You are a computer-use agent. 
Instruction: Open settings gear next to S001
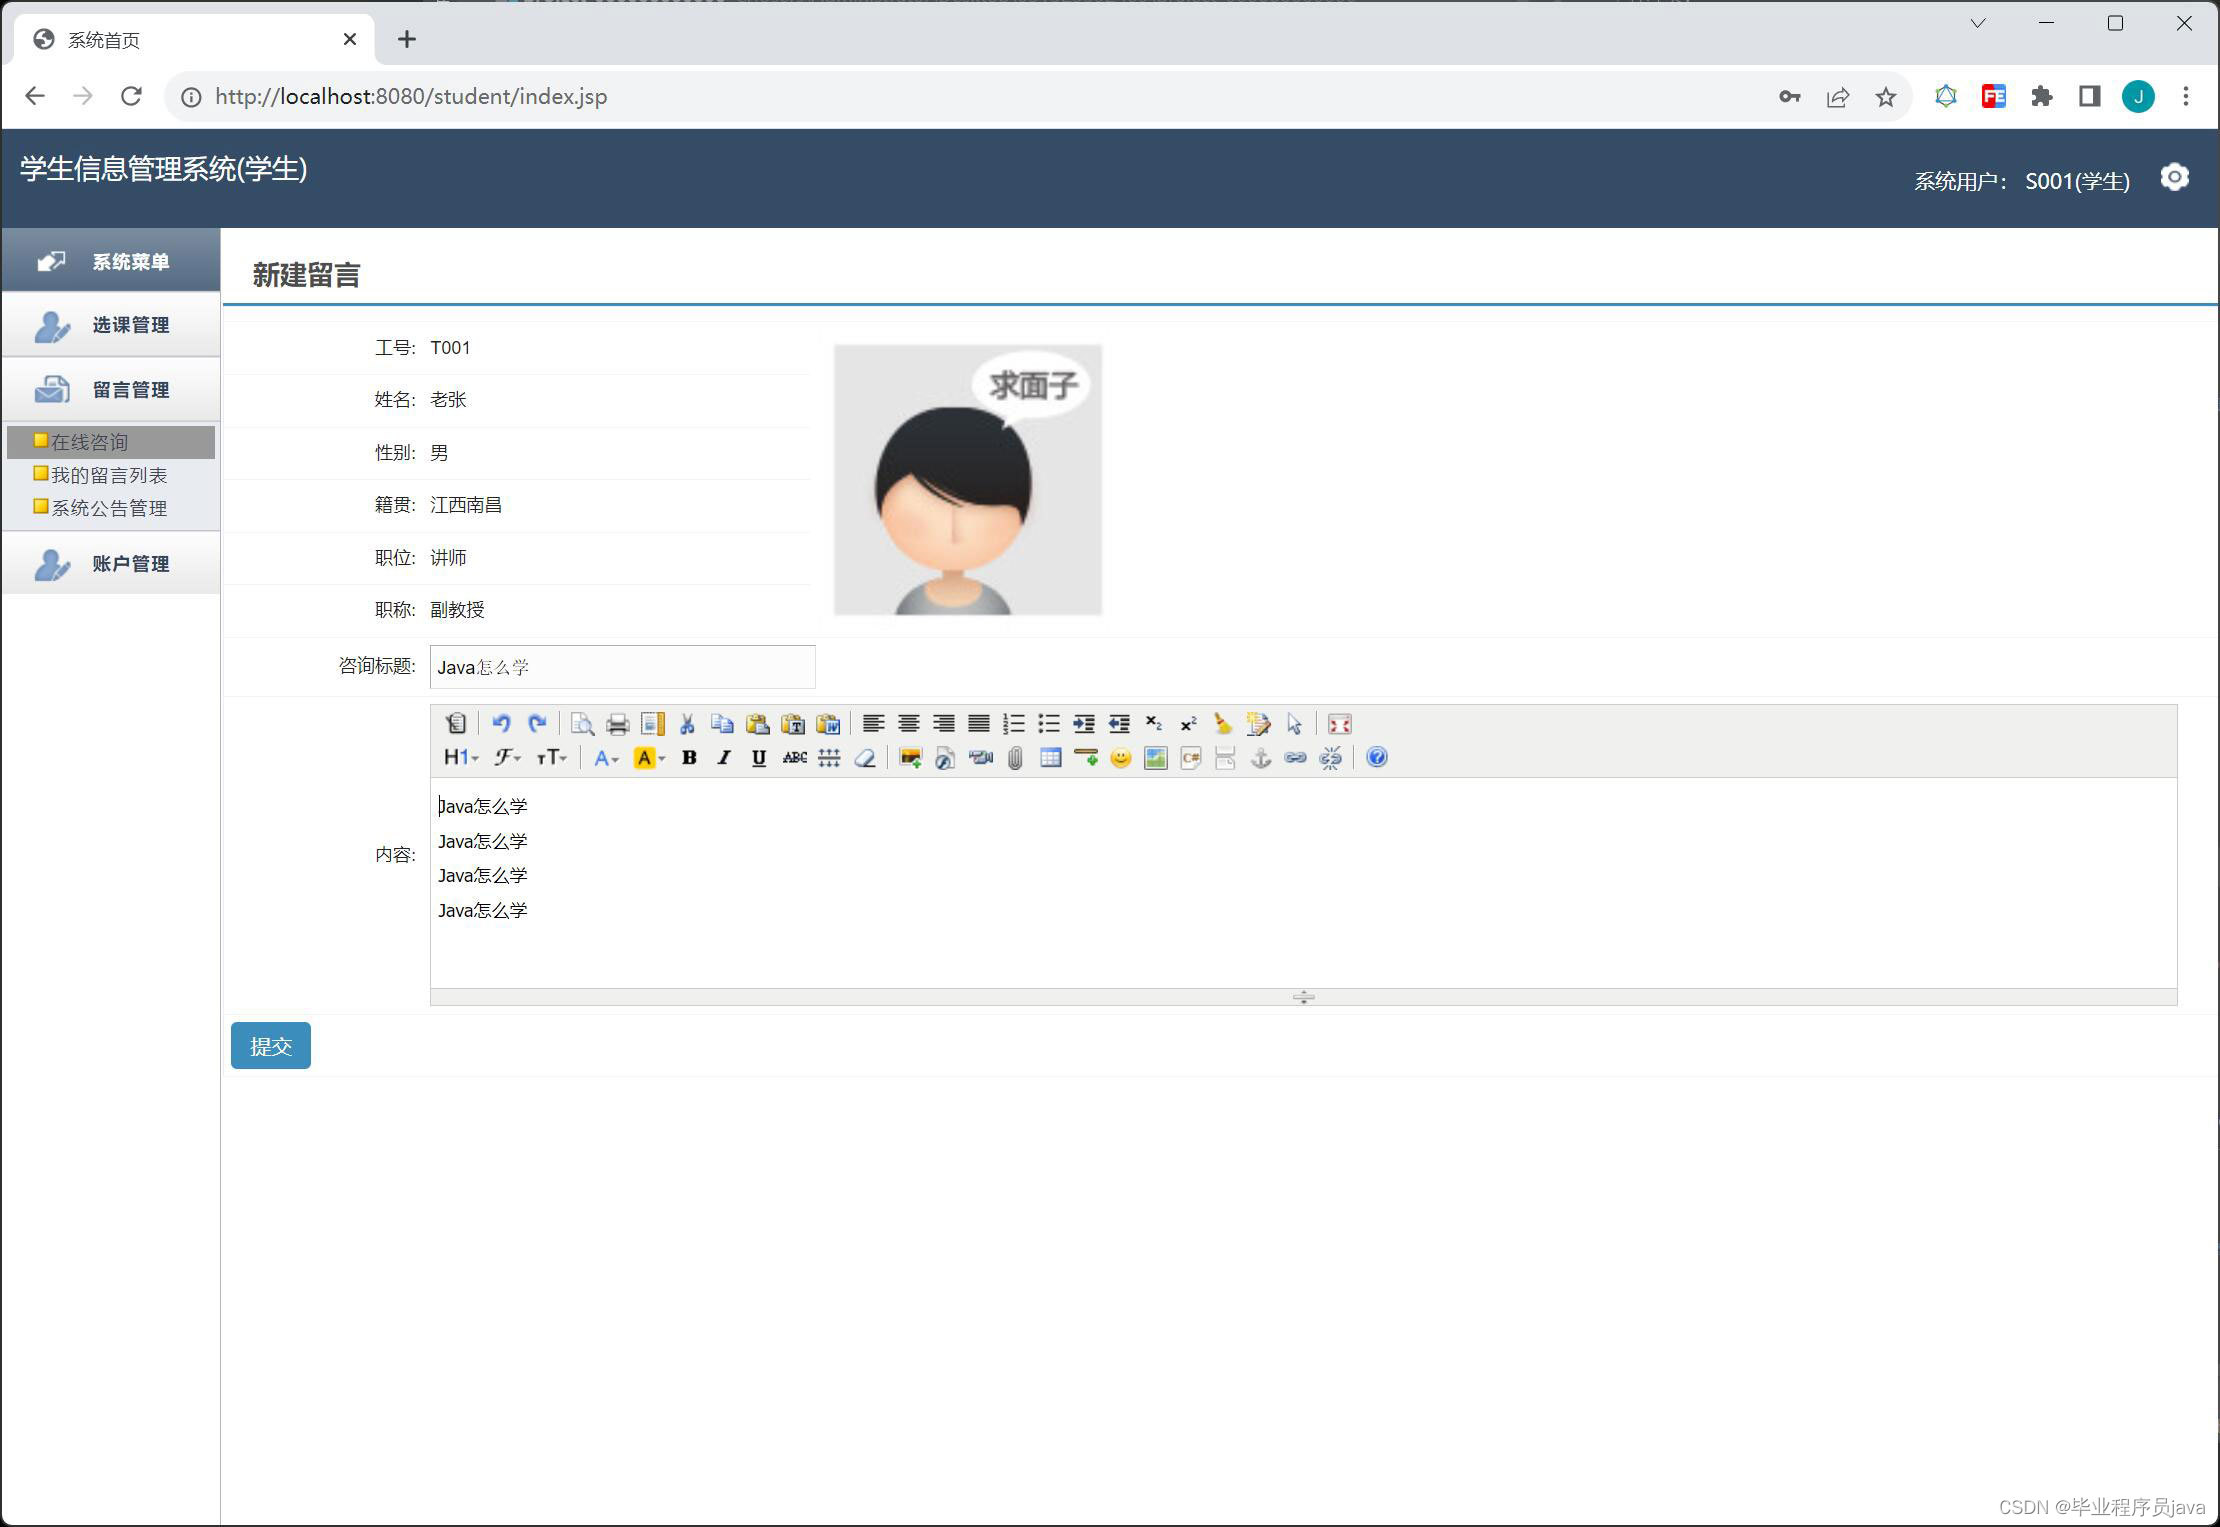pos(2174,177)
